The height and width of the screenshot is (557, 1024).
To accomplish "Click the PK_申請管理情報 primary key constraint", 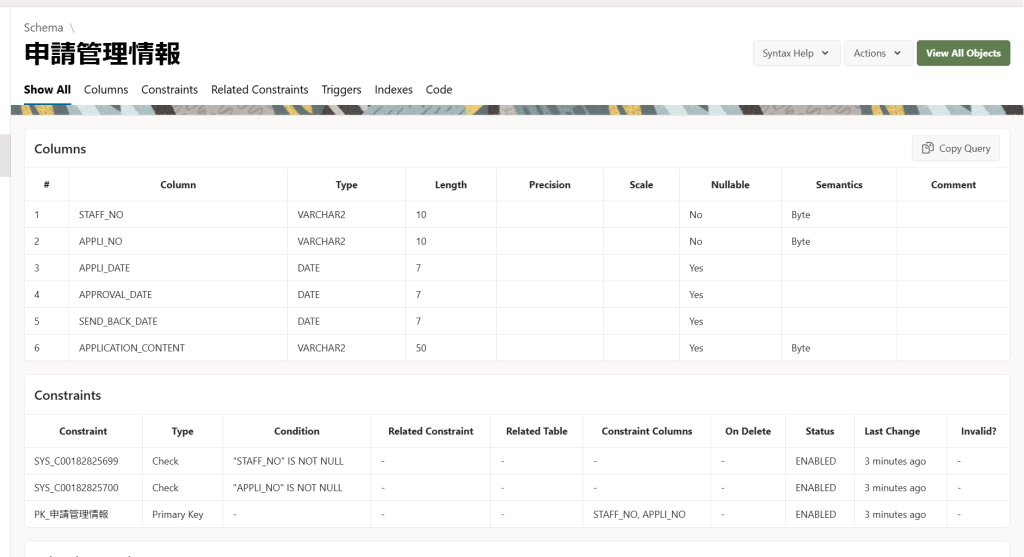I will pos(71,514).
